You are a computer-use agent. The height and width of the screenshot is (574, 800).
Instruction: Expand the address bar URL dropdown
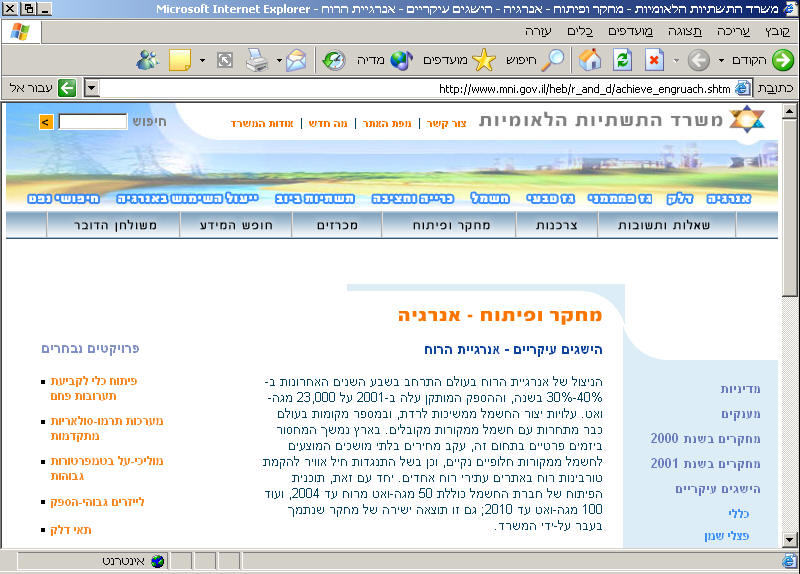click(x=92, y=88)
